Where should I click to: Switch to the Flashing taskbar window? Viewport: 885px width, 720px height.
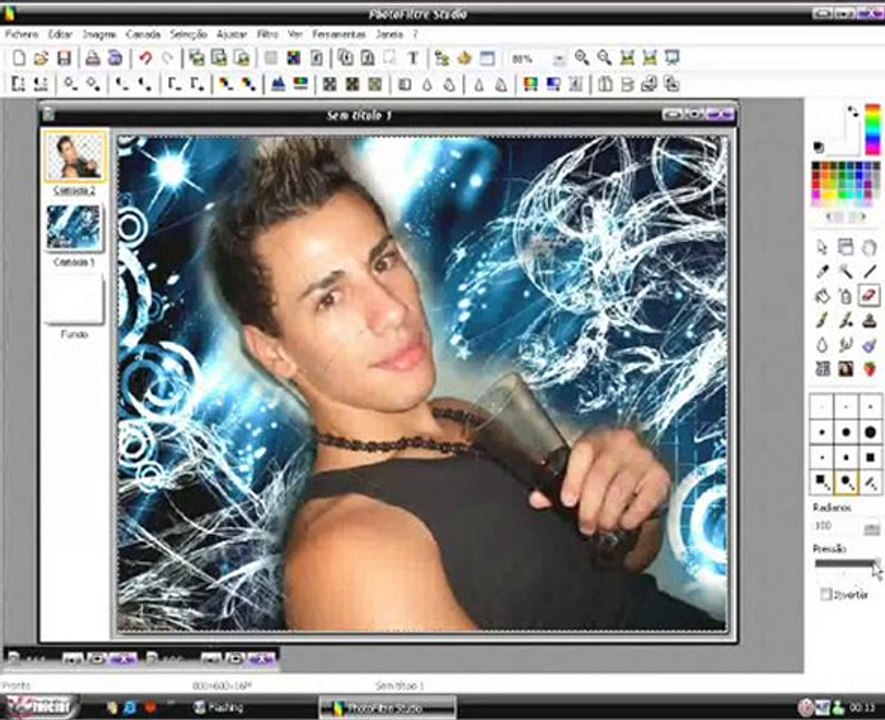[218, 707]
